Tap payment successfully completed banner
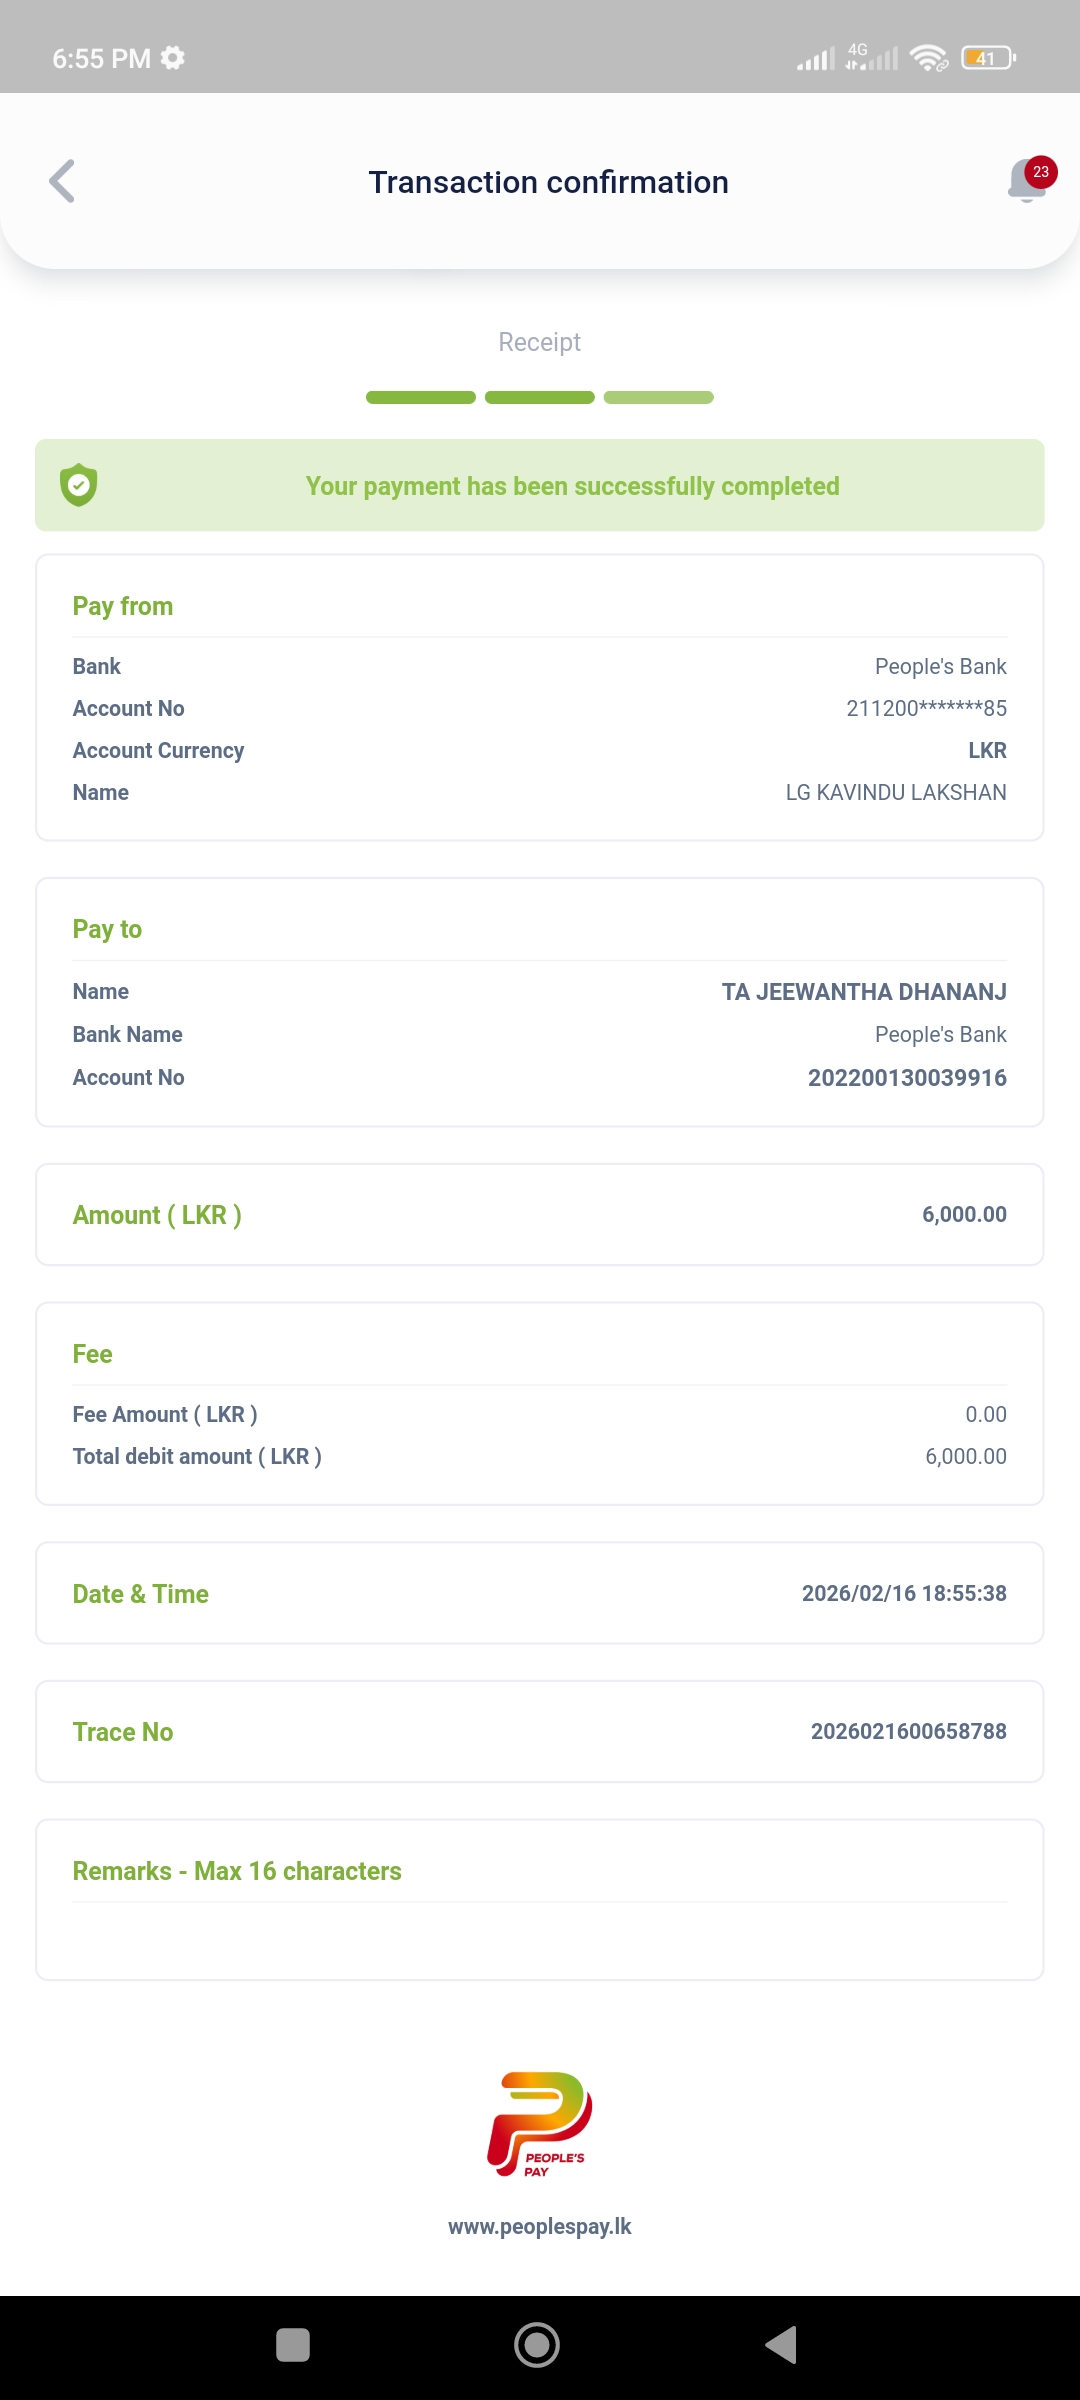1080x2400 pixels. (x=572, y=486)
